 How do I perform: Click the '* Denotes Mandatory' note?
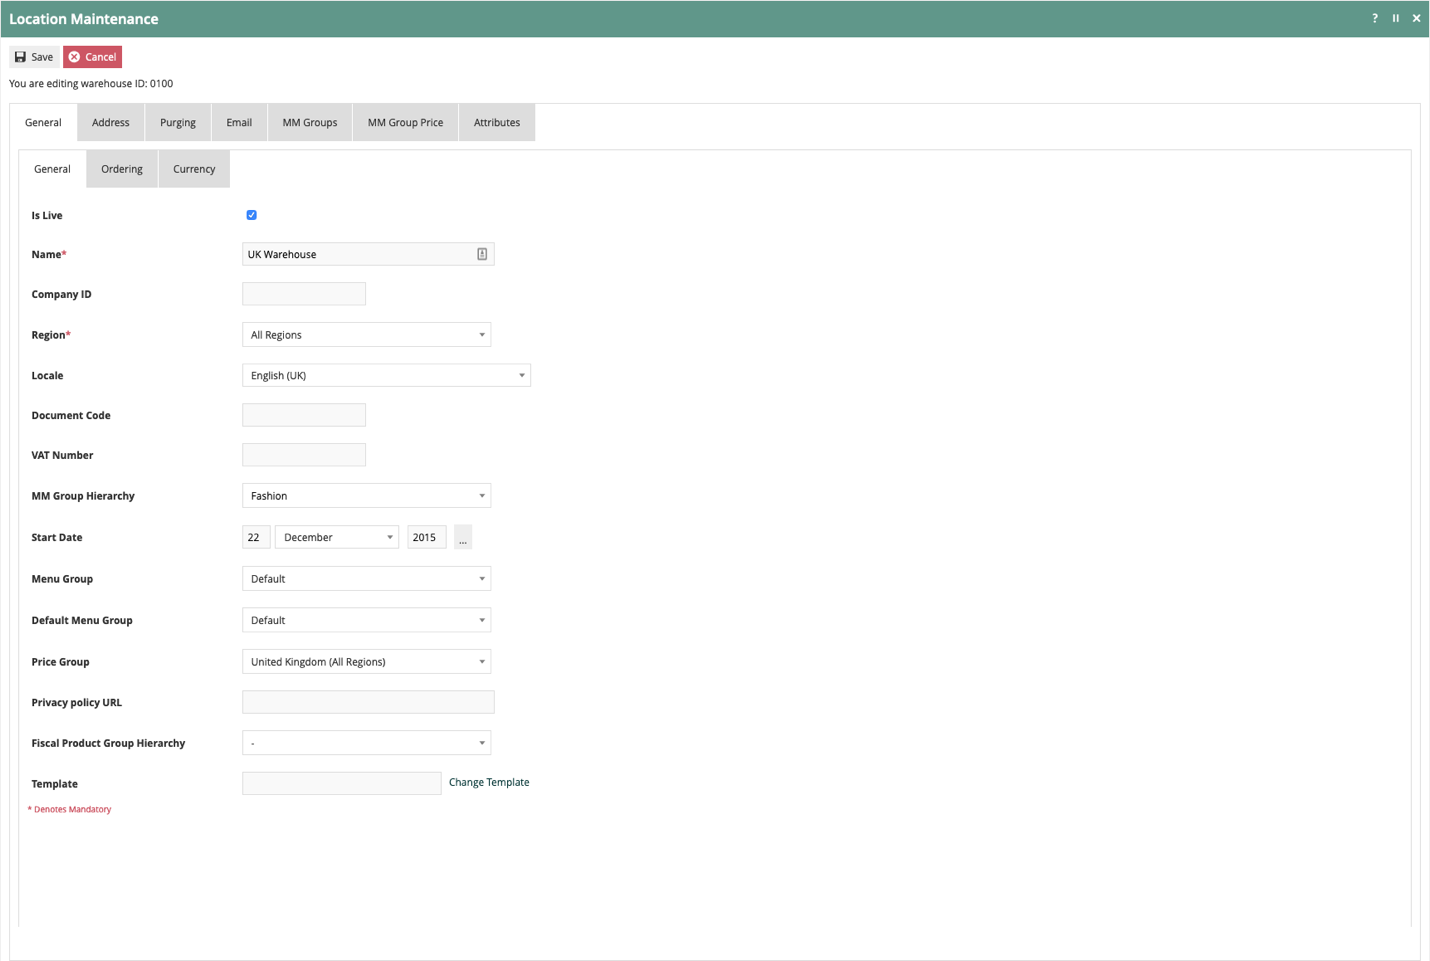click(69, 809)
